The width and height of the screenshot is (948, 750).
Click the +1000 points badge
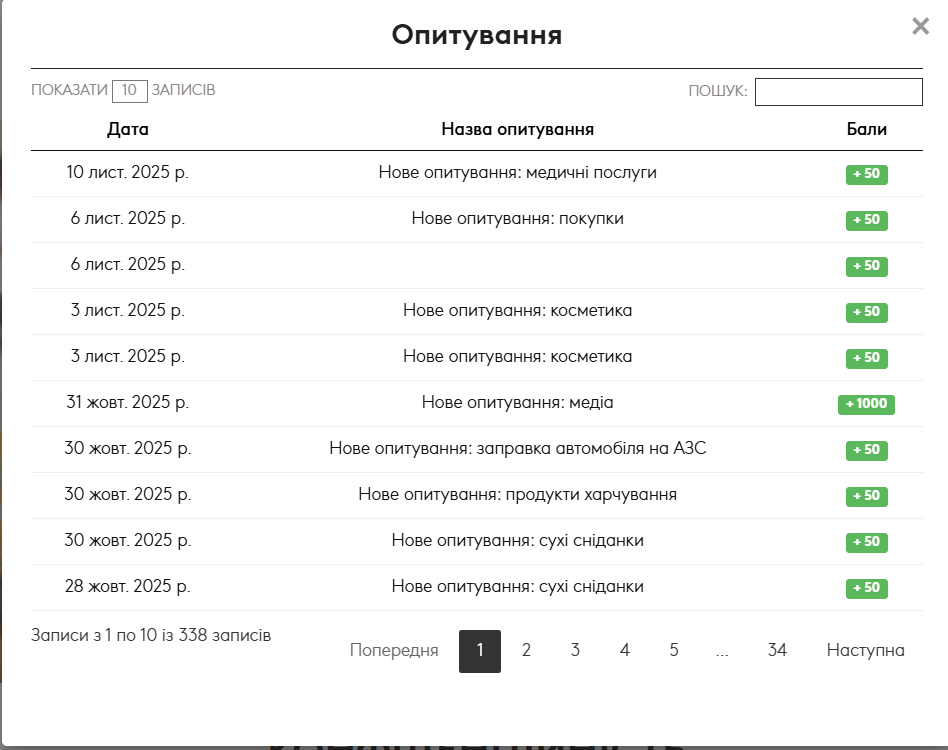[866, 404]
